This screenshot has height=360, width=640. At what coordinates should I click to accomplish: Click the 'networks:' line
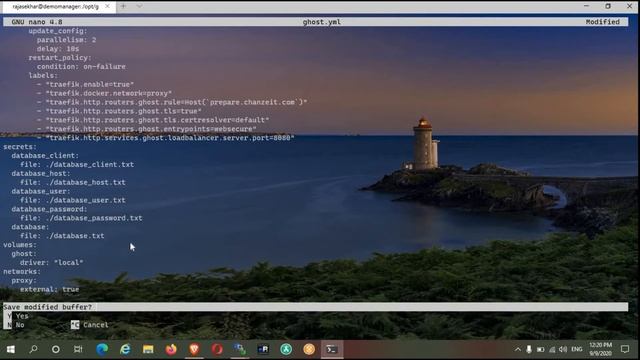[x=22, y=272]
